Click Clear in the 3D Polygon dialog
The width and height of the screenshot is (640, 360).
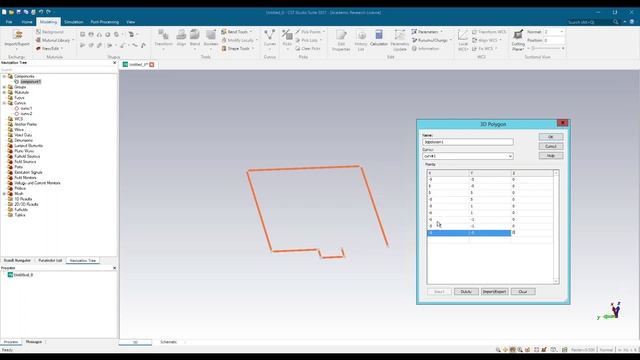point(523,291)
